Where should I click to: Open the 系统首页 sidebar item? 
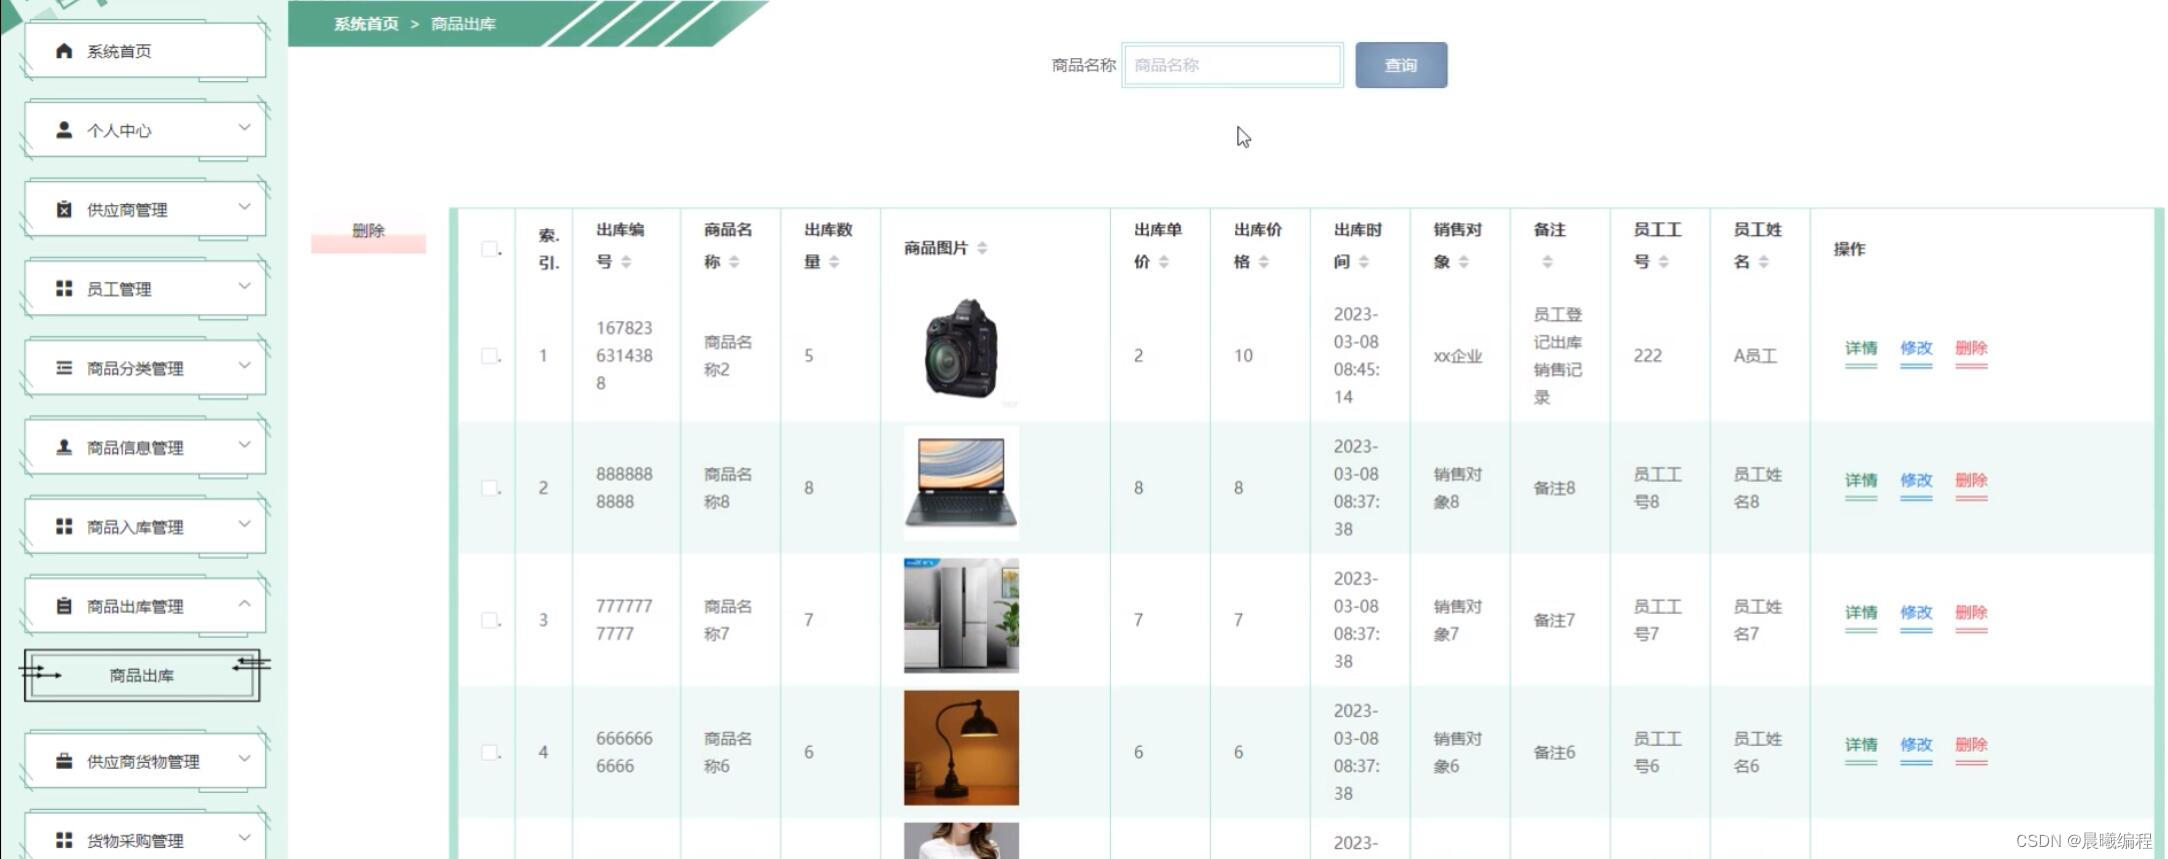coord(146,51)
